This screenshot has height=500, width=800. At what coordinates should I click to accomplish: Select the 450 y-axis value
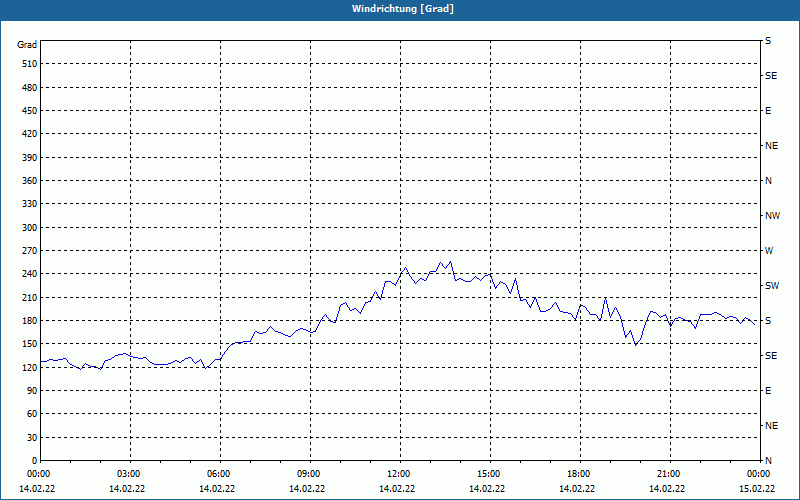(x=30, y=111)
